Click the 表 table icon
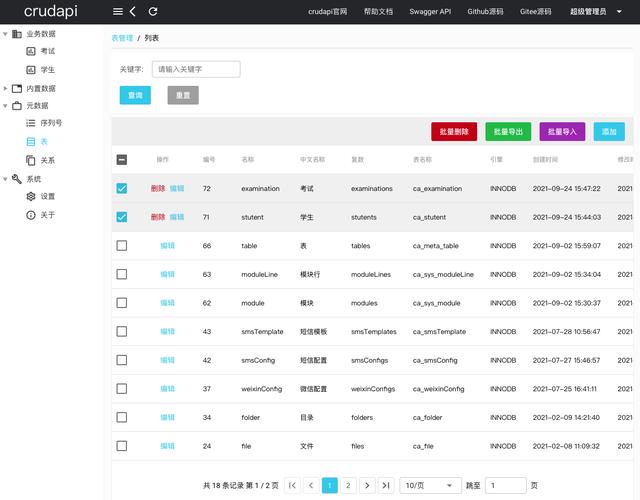Viewport: 640px width, 500px height. click(31, 142)
